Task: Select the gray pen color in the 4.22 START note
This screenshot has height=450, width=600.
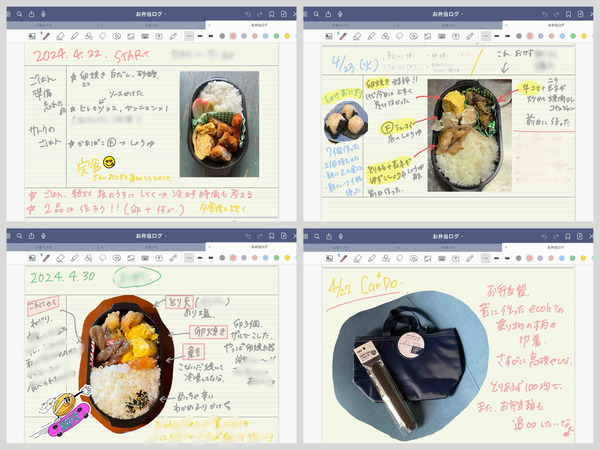Action: 222,36
